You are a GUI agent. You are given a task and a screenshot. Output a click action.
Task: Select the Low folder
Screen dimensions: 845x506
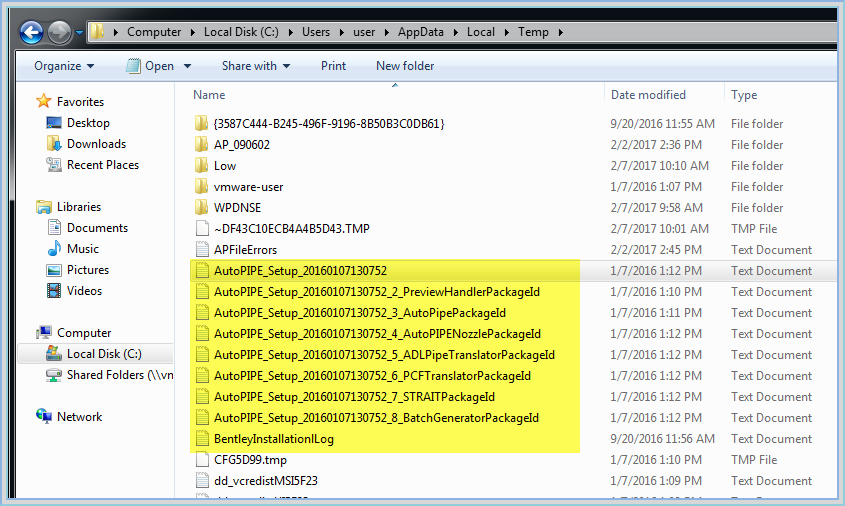click(x=225, y=166)
